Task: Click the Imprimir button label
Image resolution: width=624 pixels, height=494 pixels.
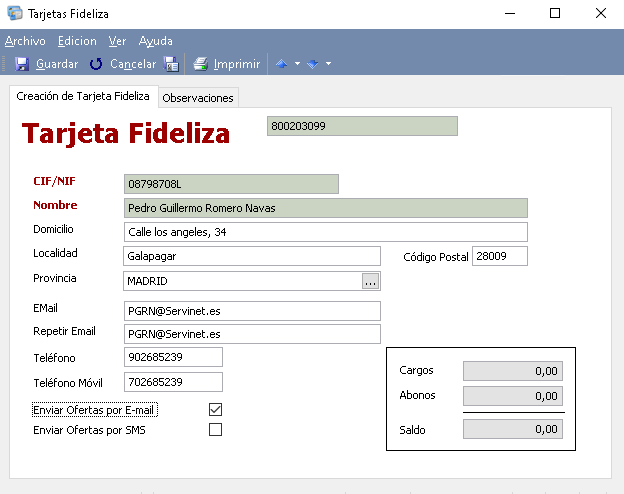Action: (x=237, y=64)
